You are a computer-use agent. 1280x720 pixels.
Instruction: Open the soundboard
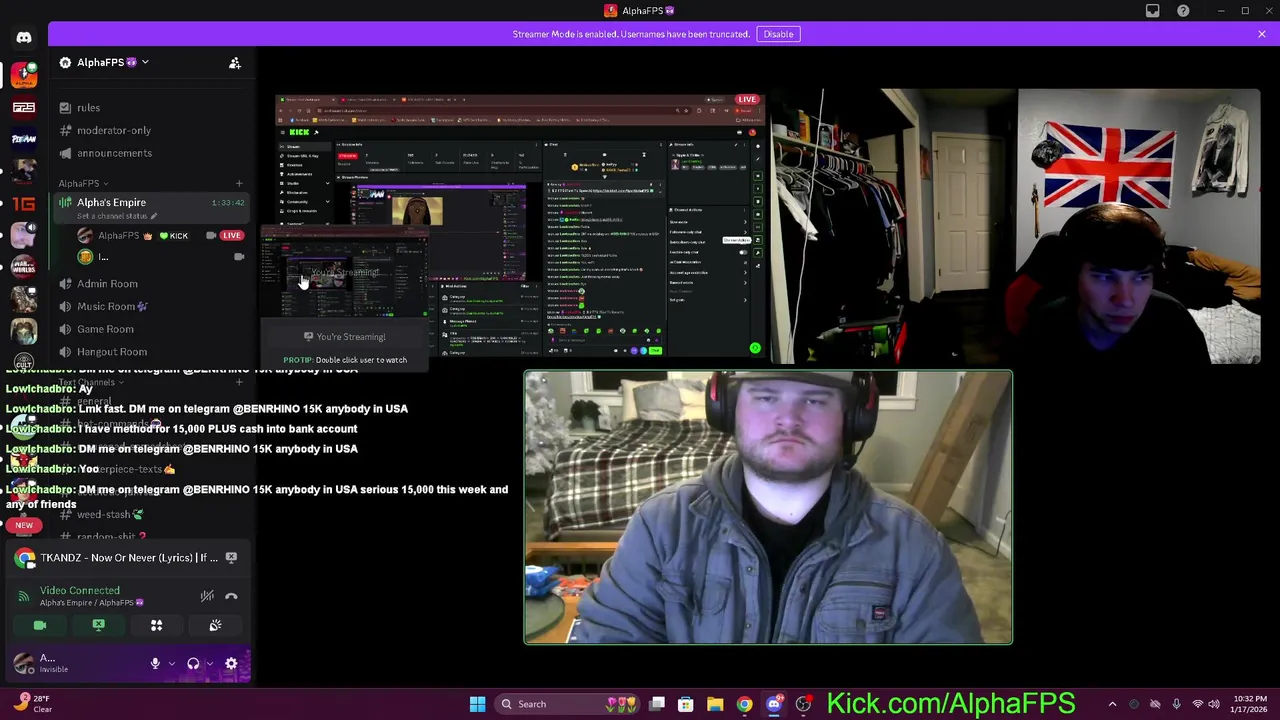click(x=215, y=626)
